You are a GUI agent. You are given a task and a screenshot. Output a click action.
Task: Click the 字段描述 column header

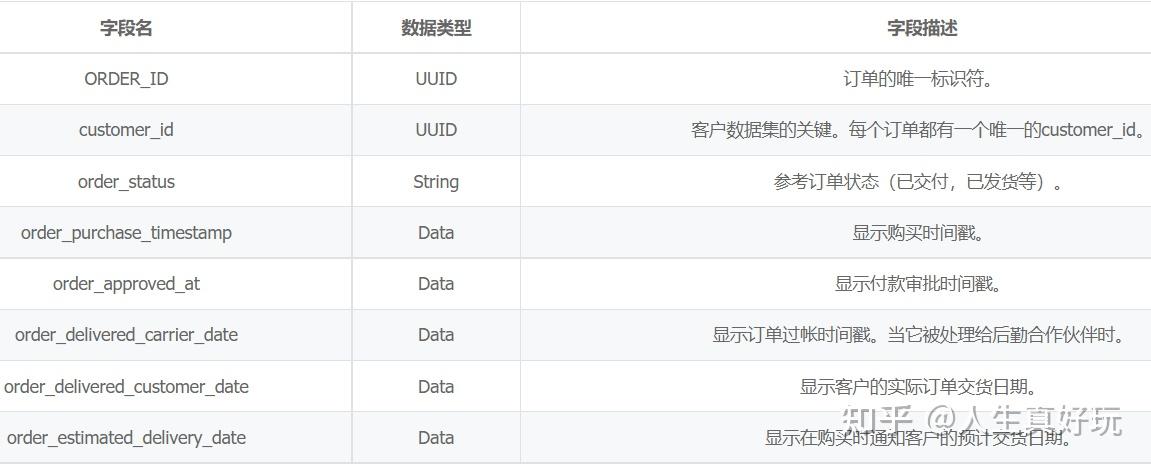pyautogui.click(x=922, y=28)
